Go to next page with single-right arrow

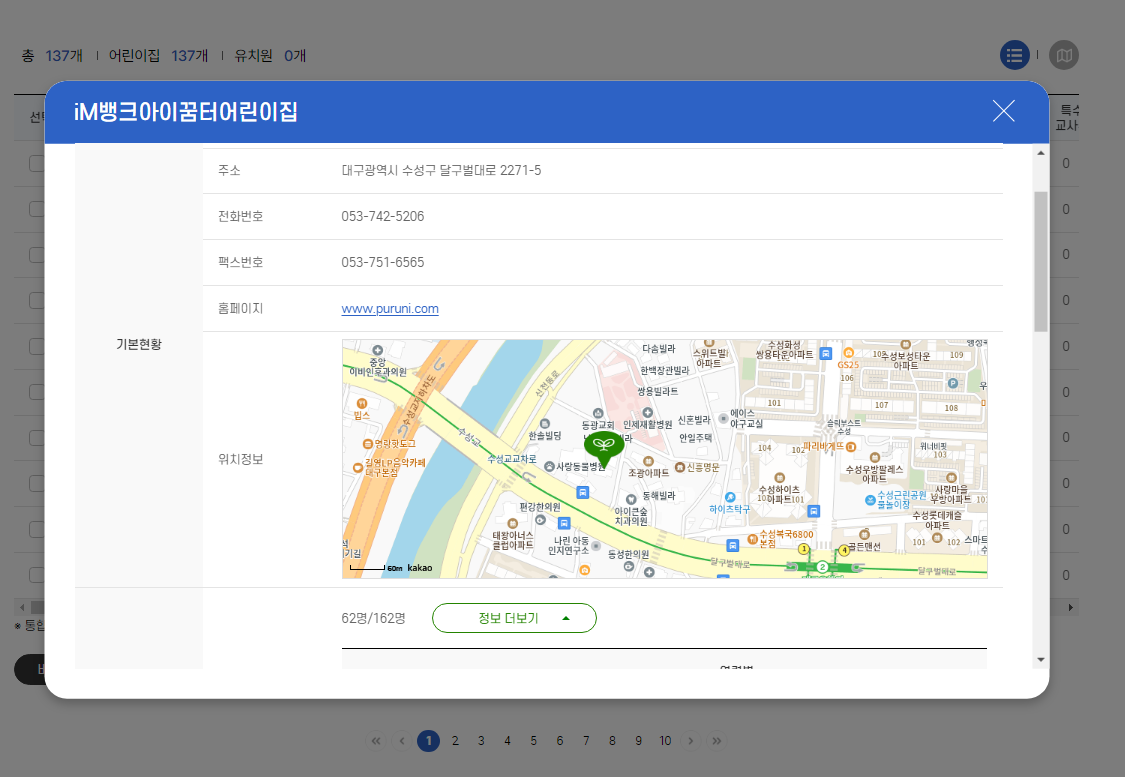pyautogui.click(x=691, y=740)
